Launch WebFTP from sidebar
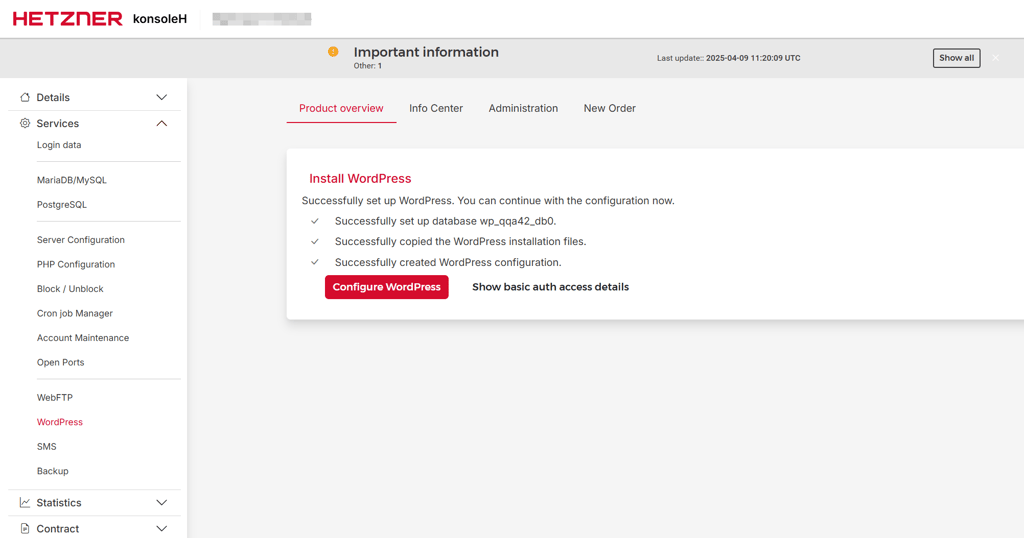The height and width of the screenshot is (538, 1024). pyautogui.click(x=54, y=398)
